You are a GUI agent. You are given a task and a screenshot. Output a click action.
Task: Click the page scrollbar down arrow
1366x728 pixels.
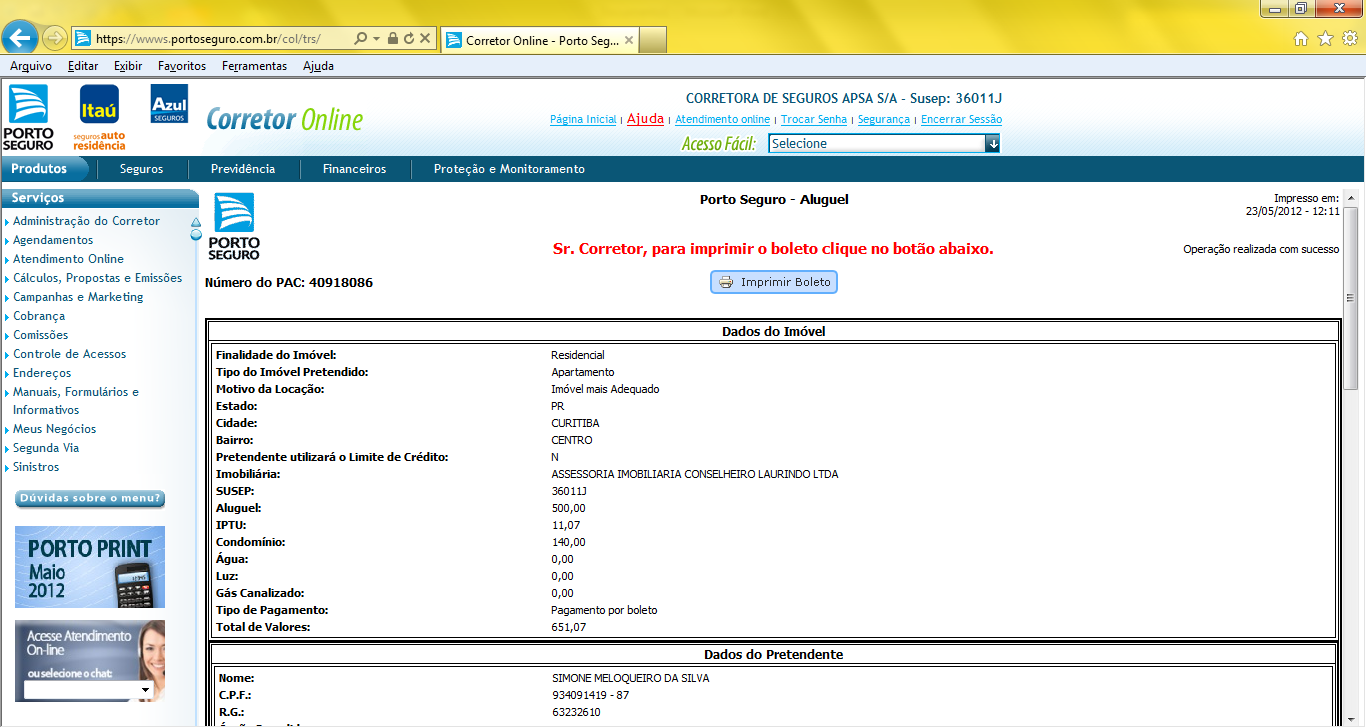click(1350, 718)
